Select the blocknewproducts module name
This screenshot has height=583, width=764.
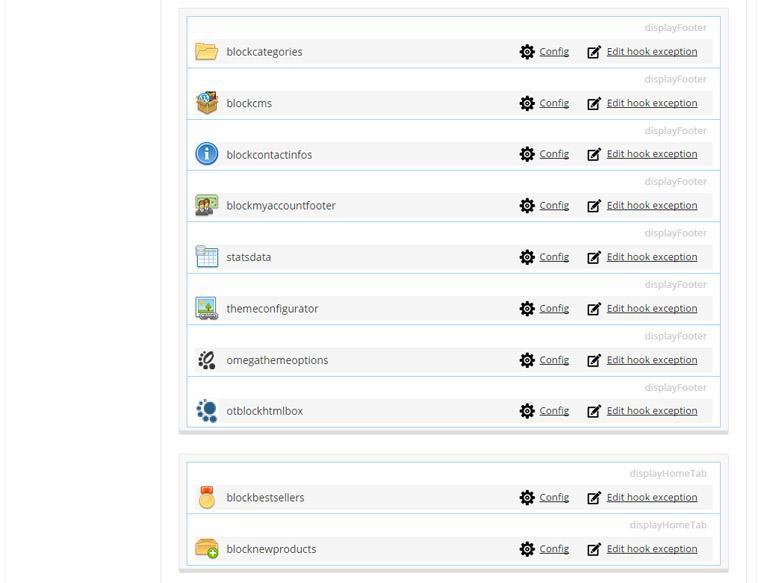271,549
